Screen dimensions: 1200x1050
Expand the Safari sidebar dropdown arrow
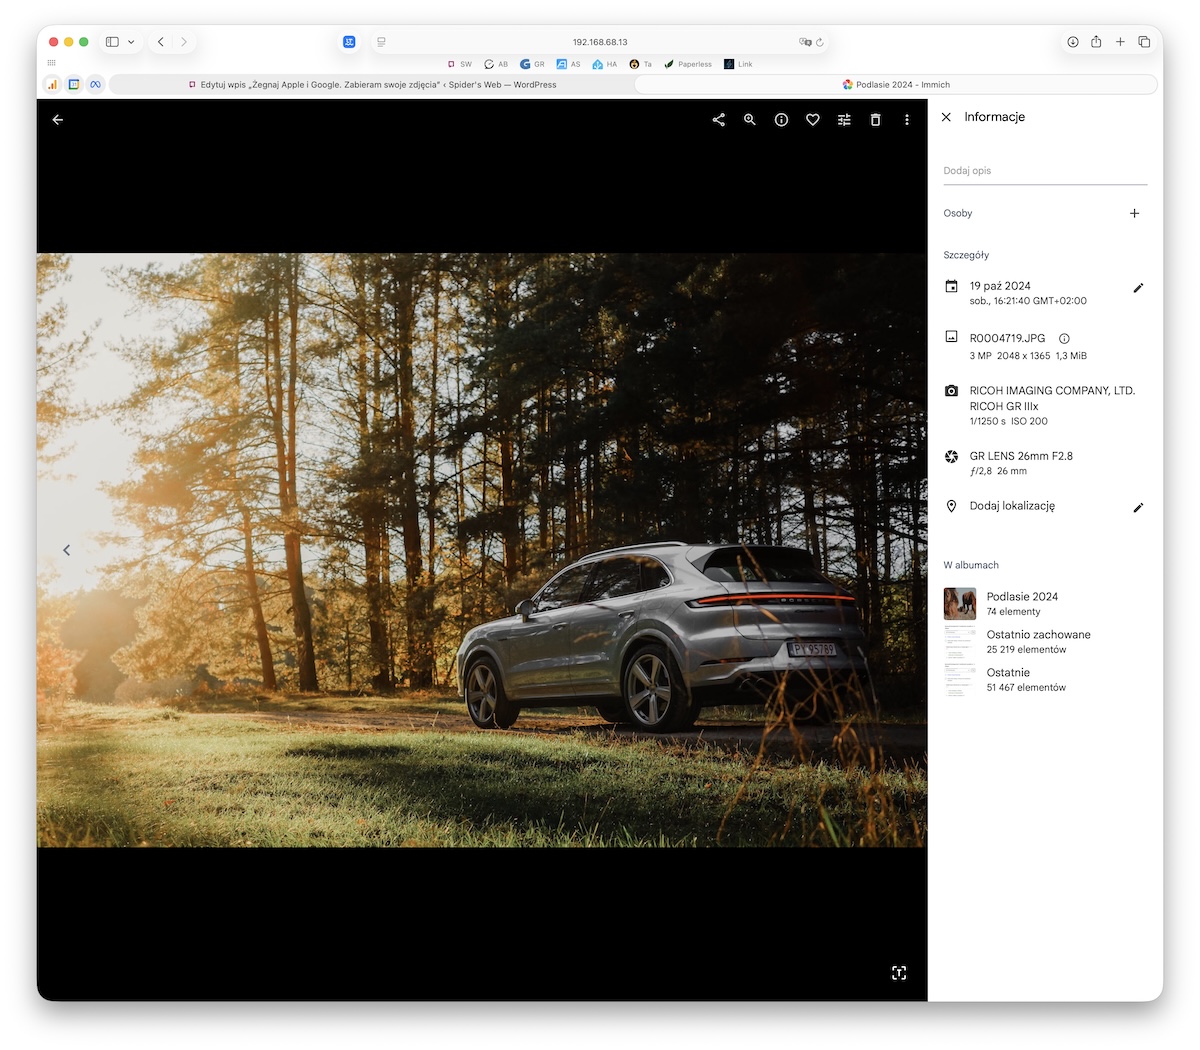131,42
